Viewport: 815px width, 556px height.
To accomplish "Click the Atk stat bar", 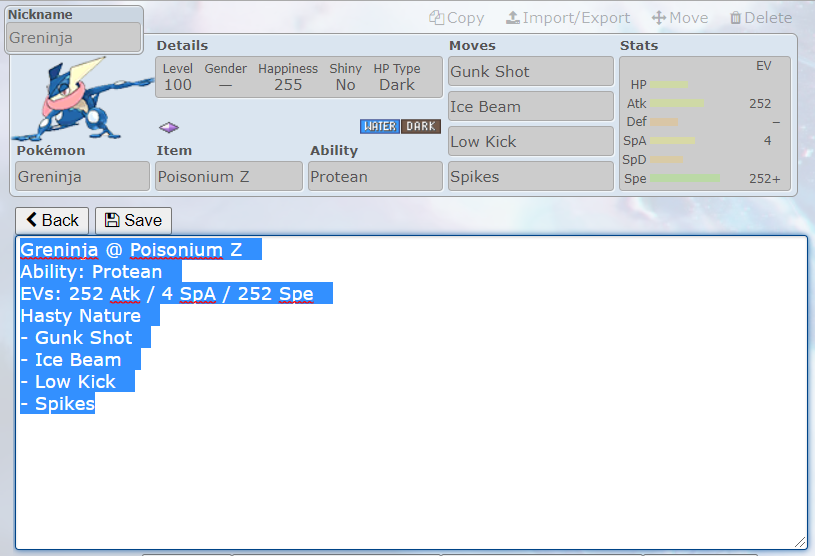I will [677, 103].
